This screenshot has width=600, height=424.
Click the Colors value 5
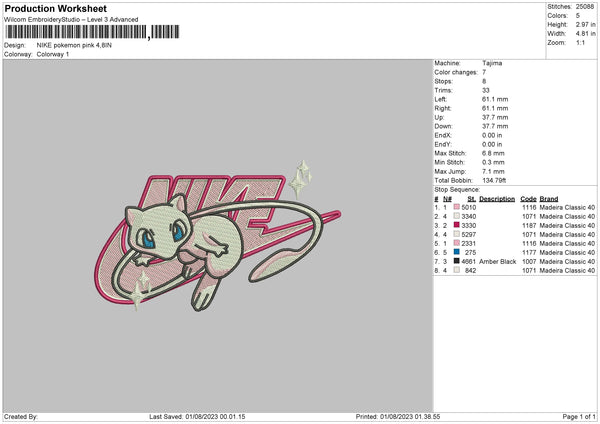[578, 16]
